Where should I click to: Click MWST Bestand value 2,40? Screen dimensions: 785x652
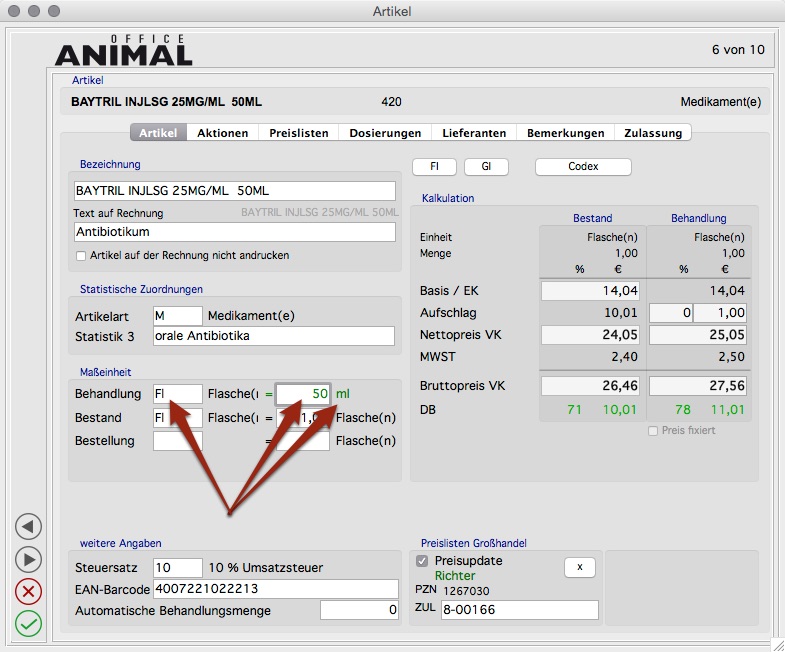(624, 357)
